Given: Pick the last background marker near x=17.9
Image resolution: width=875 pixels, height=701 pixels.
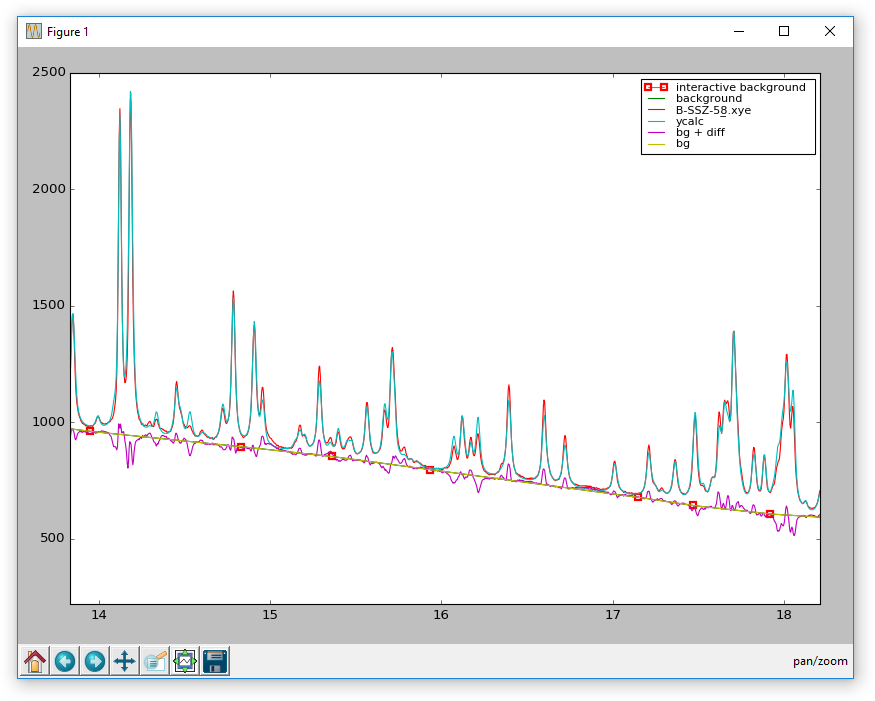Looking at the screenshot, I should (770, 514).
